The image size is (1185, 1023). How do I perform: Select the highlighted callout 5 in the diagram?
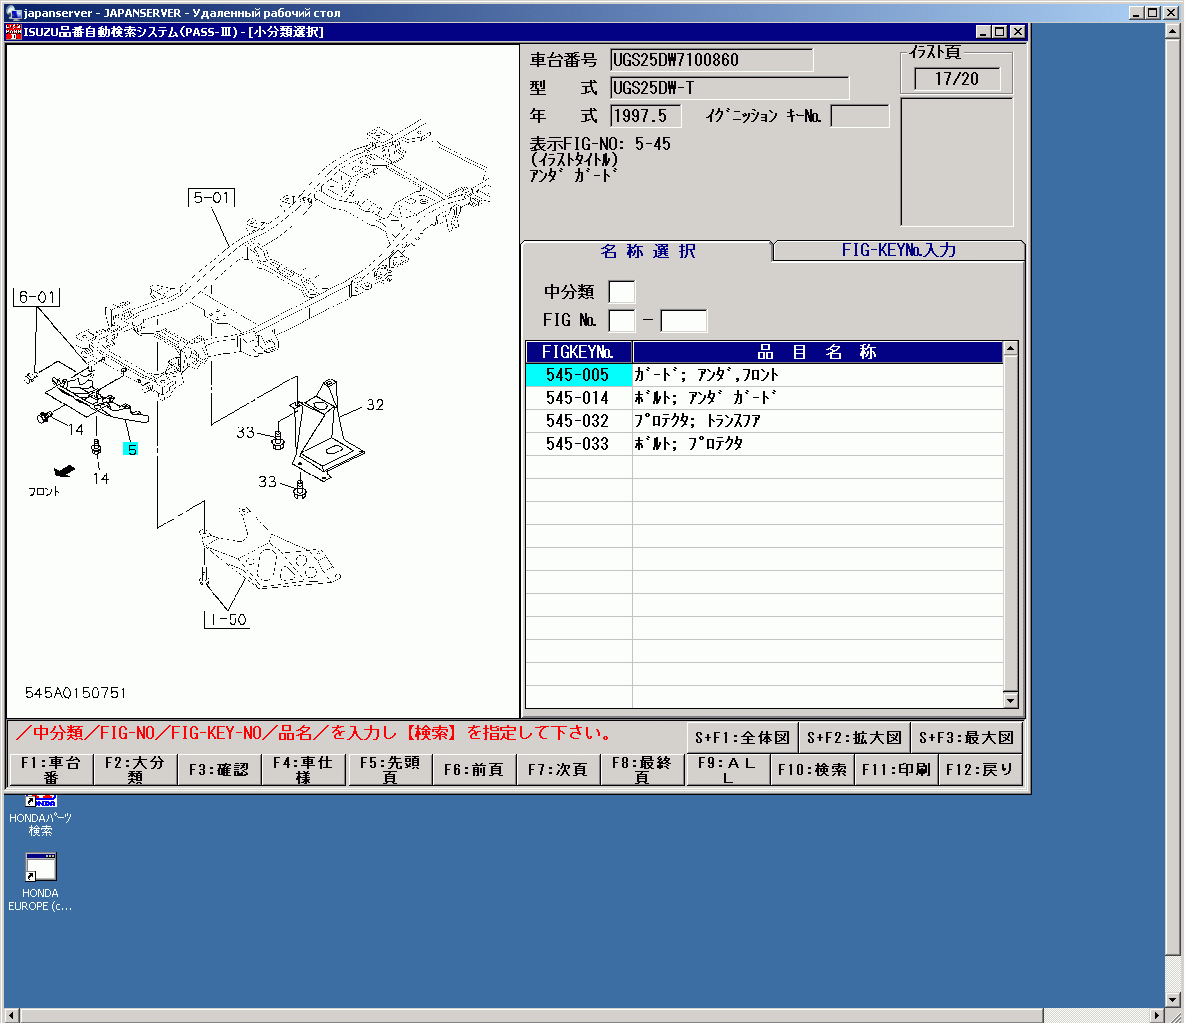[x=131, y=449]
